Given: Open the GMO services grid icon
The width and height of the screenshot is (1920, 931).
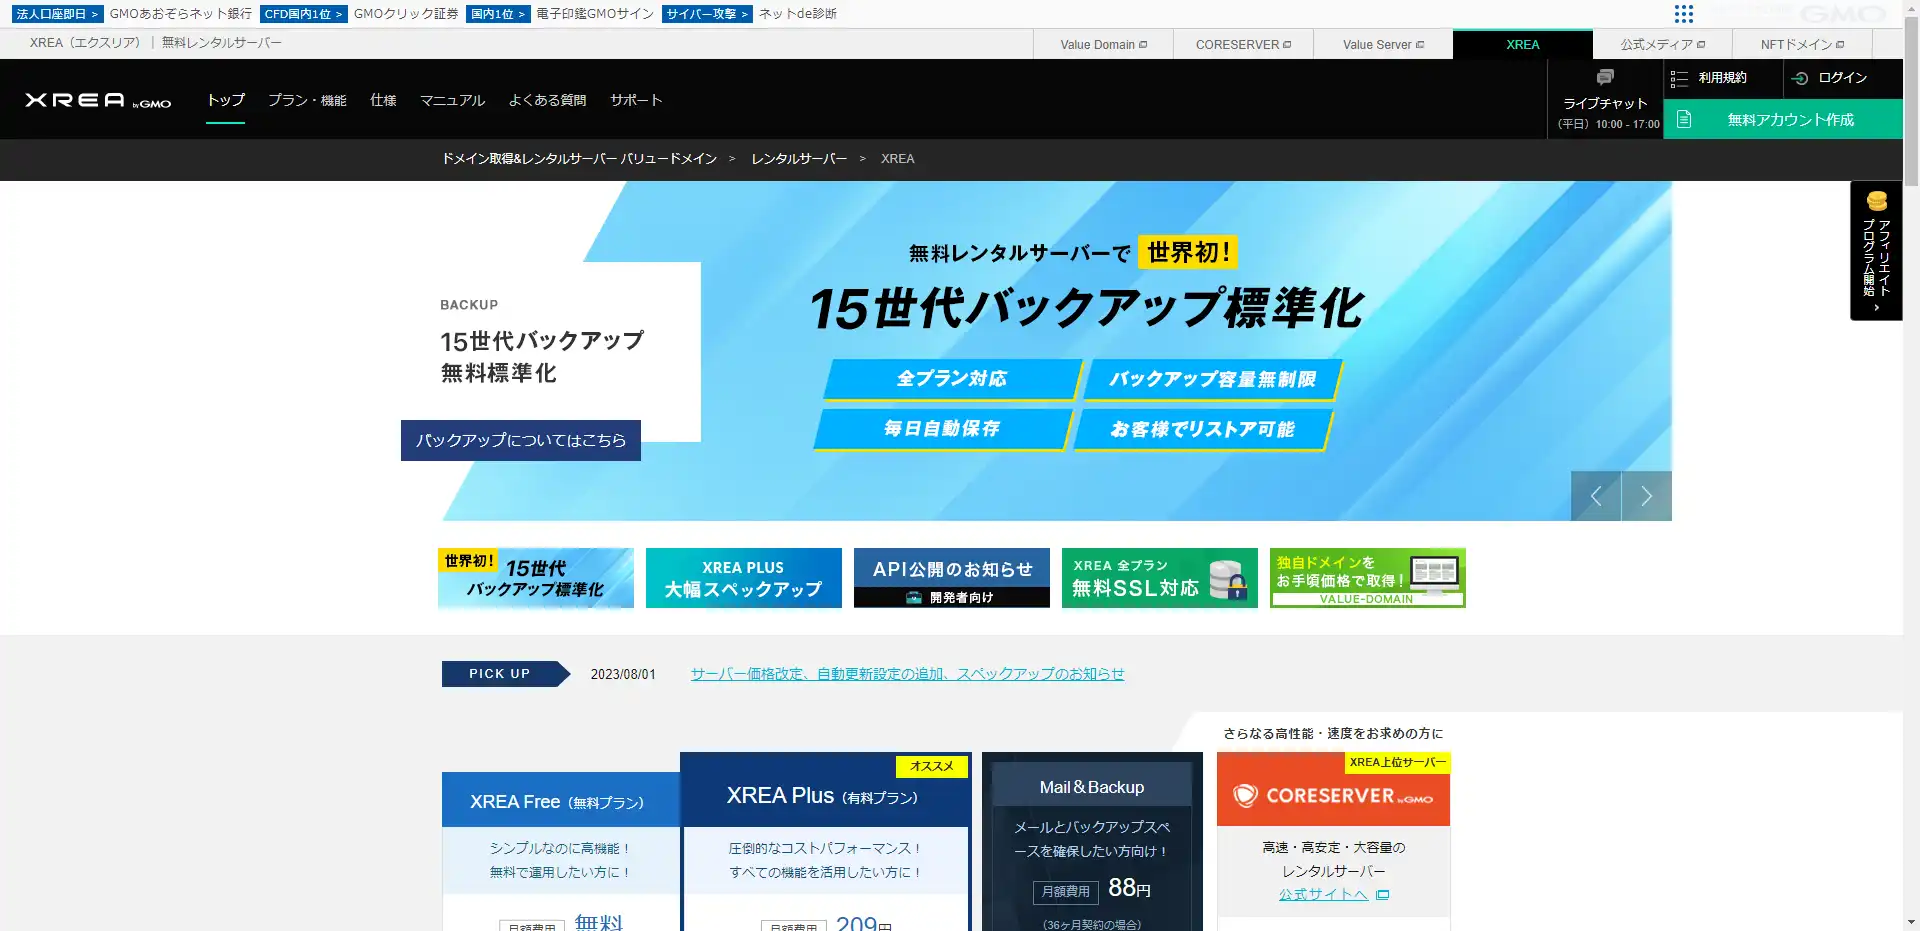Looking at the screenshot, I should click(x=1684, y=14).
